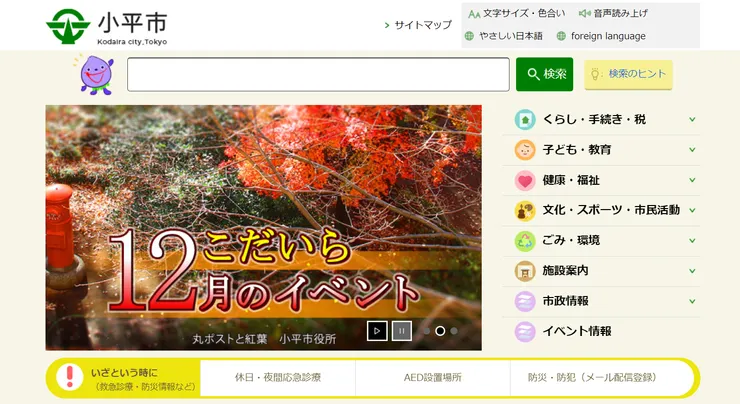The height and width of the screenshot is (404, 740).
Task: Click the lightbulb icon in 検索のヒント
Action: pyautogui.click(x=596, y=74)
